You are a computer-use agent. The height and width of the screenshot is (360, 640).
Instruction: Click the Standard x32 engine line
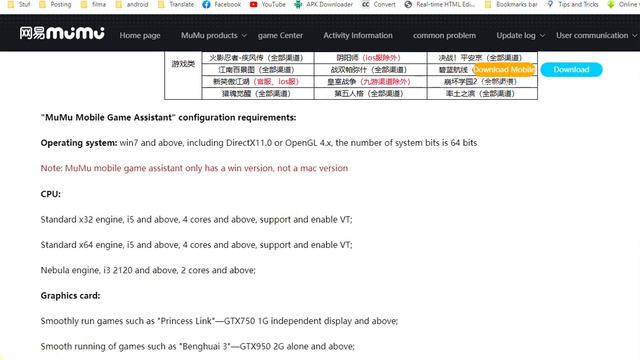pos(196,220)
